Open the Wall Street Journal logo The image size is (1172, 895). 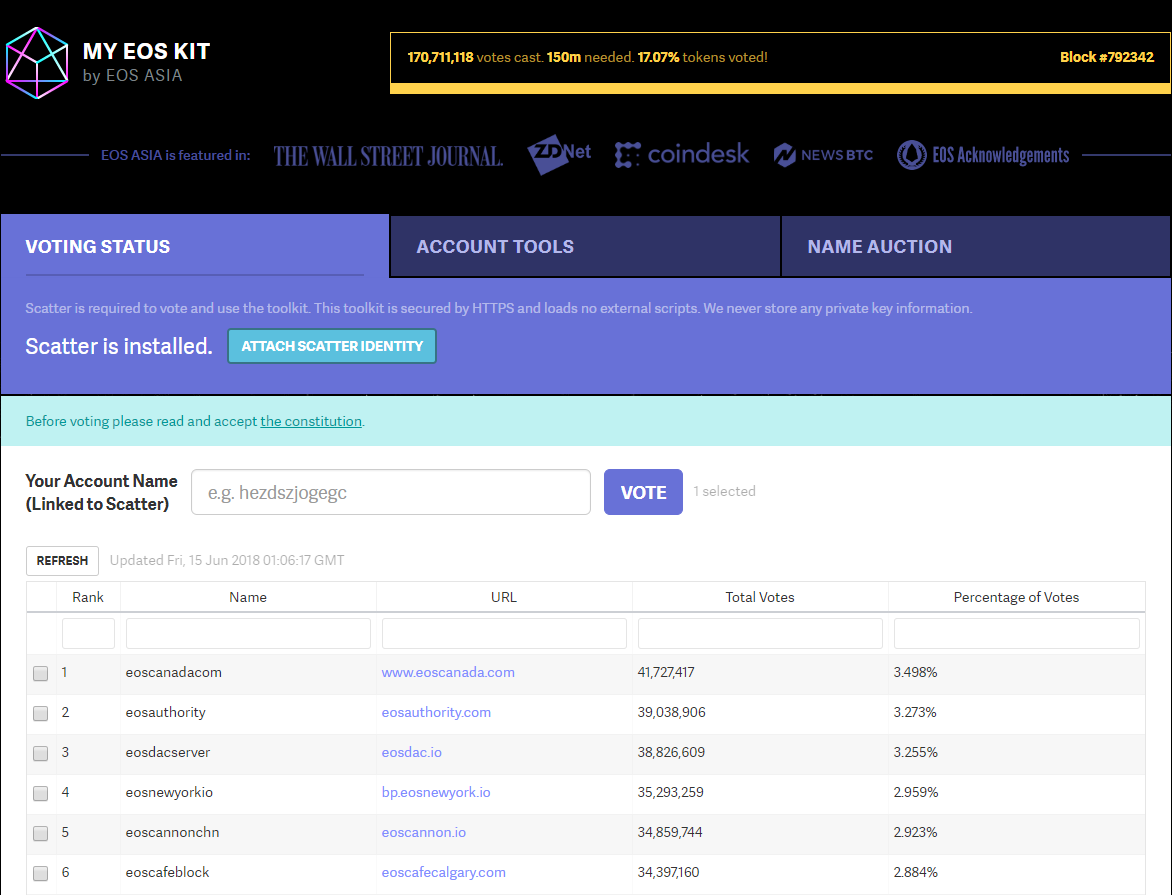[388, 156]
